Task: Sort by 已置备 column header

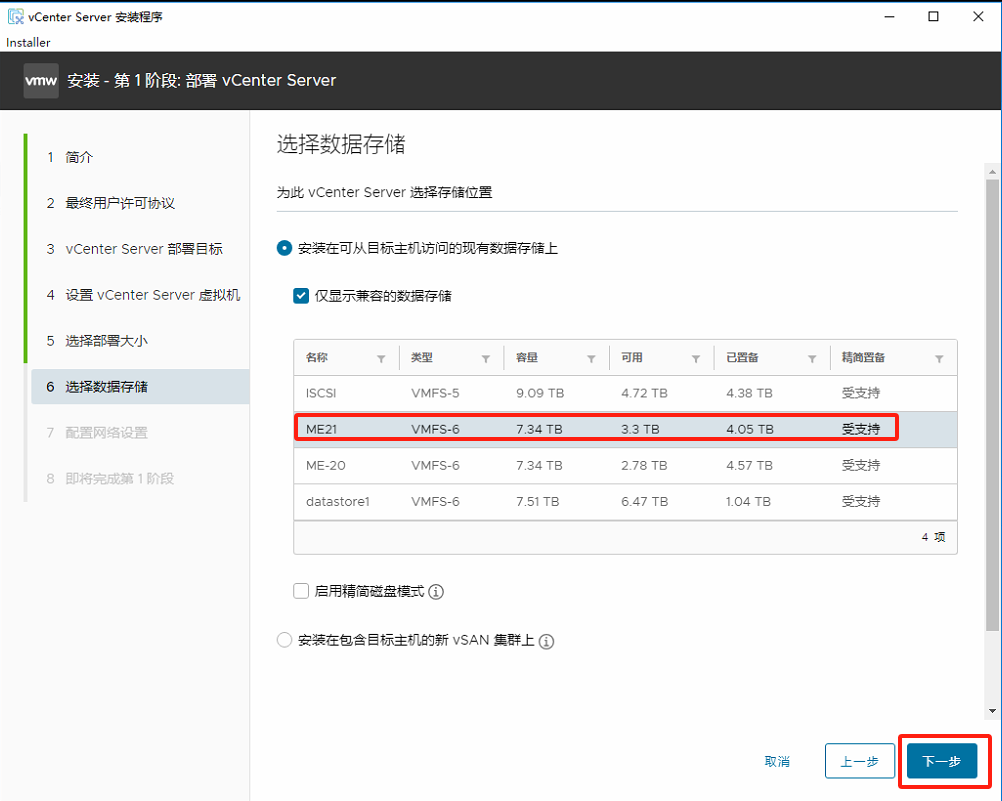Action: pyautogui.click(x=742, y=357)
